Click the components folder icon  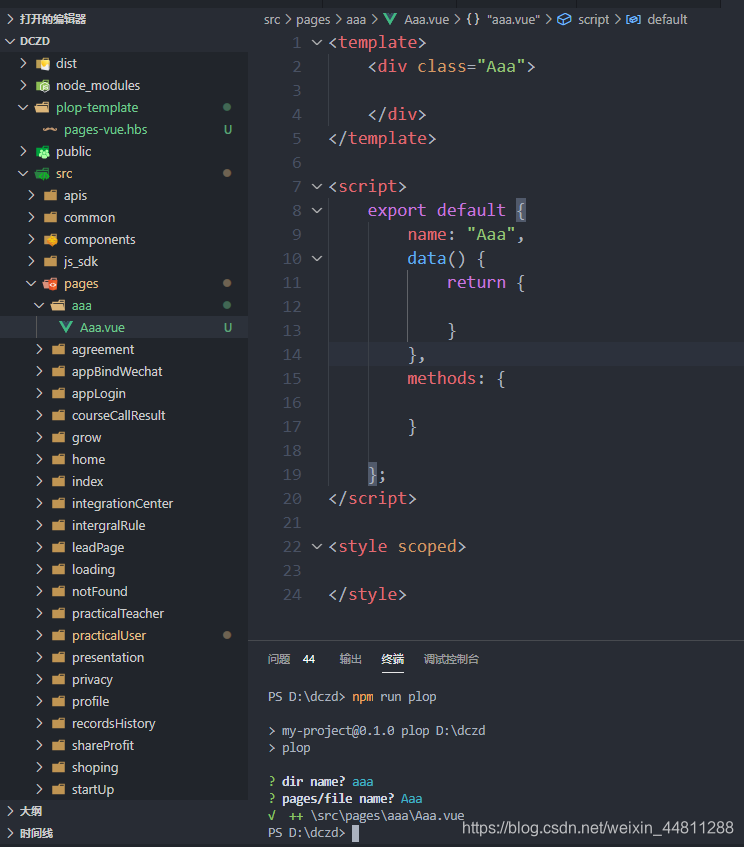pos(51,240)
